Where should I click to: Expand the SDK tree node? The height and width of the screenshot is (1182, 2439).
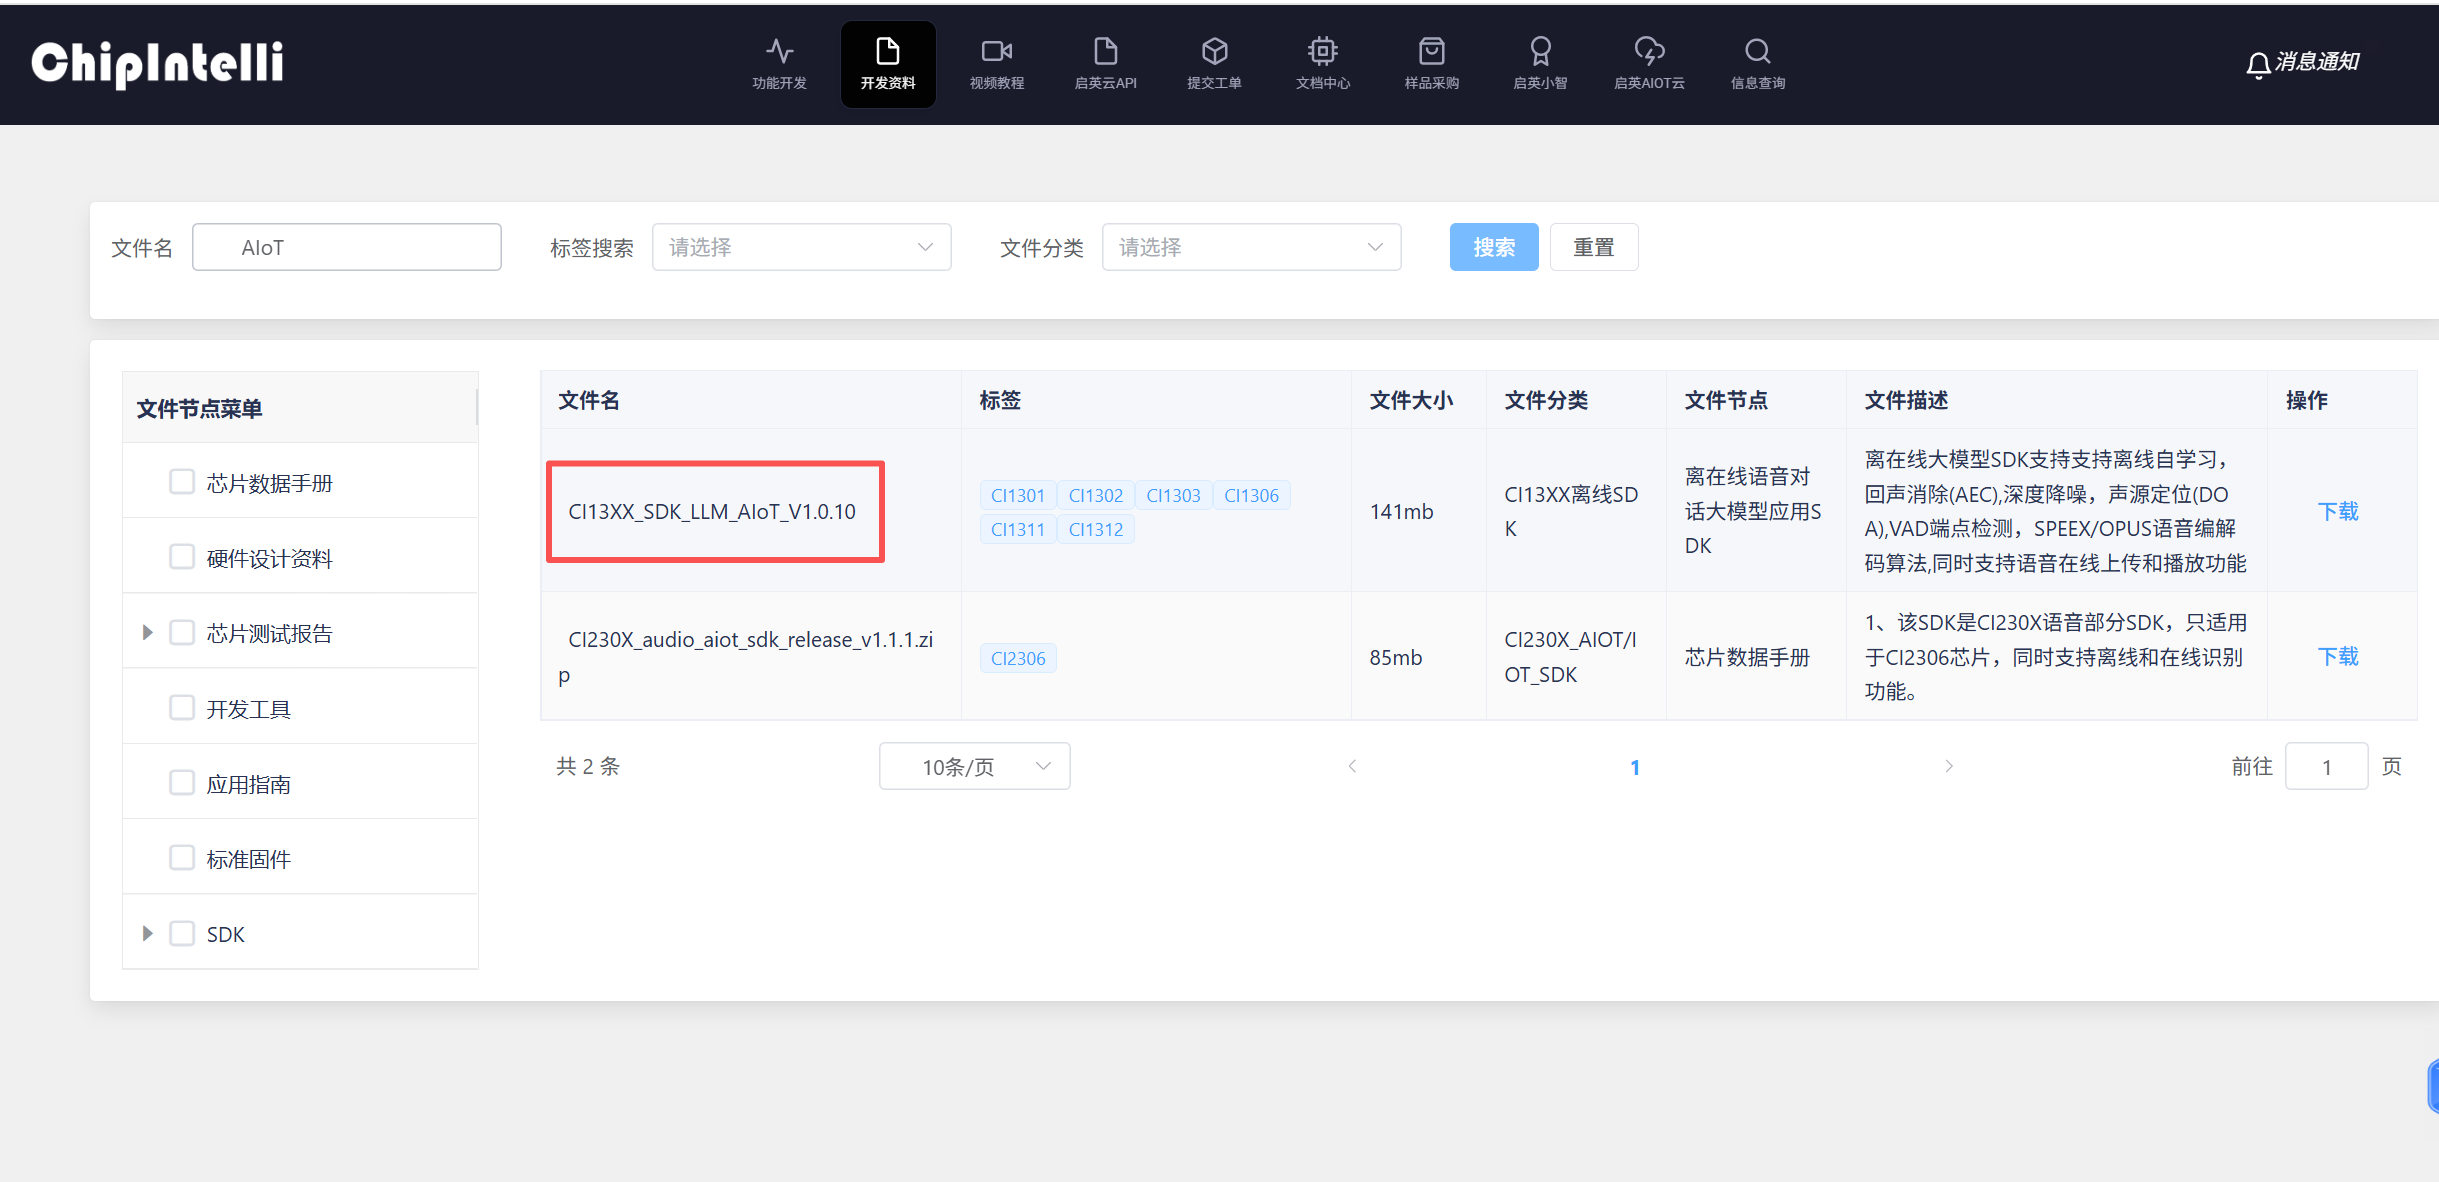[x=147, y=932]
